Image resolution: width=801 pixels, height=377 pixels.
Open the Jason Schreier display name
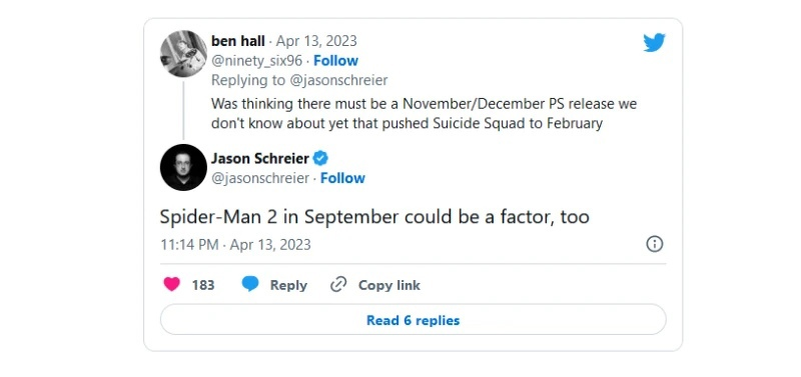(x=260, y=159)
